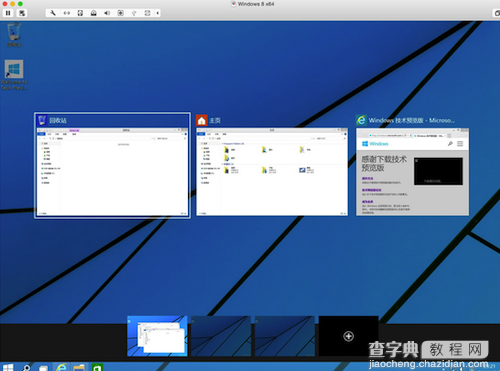Viewport: 500px width, 371px height.
Task: Open the snapshot button next to pause
Action: coord(22,13)
